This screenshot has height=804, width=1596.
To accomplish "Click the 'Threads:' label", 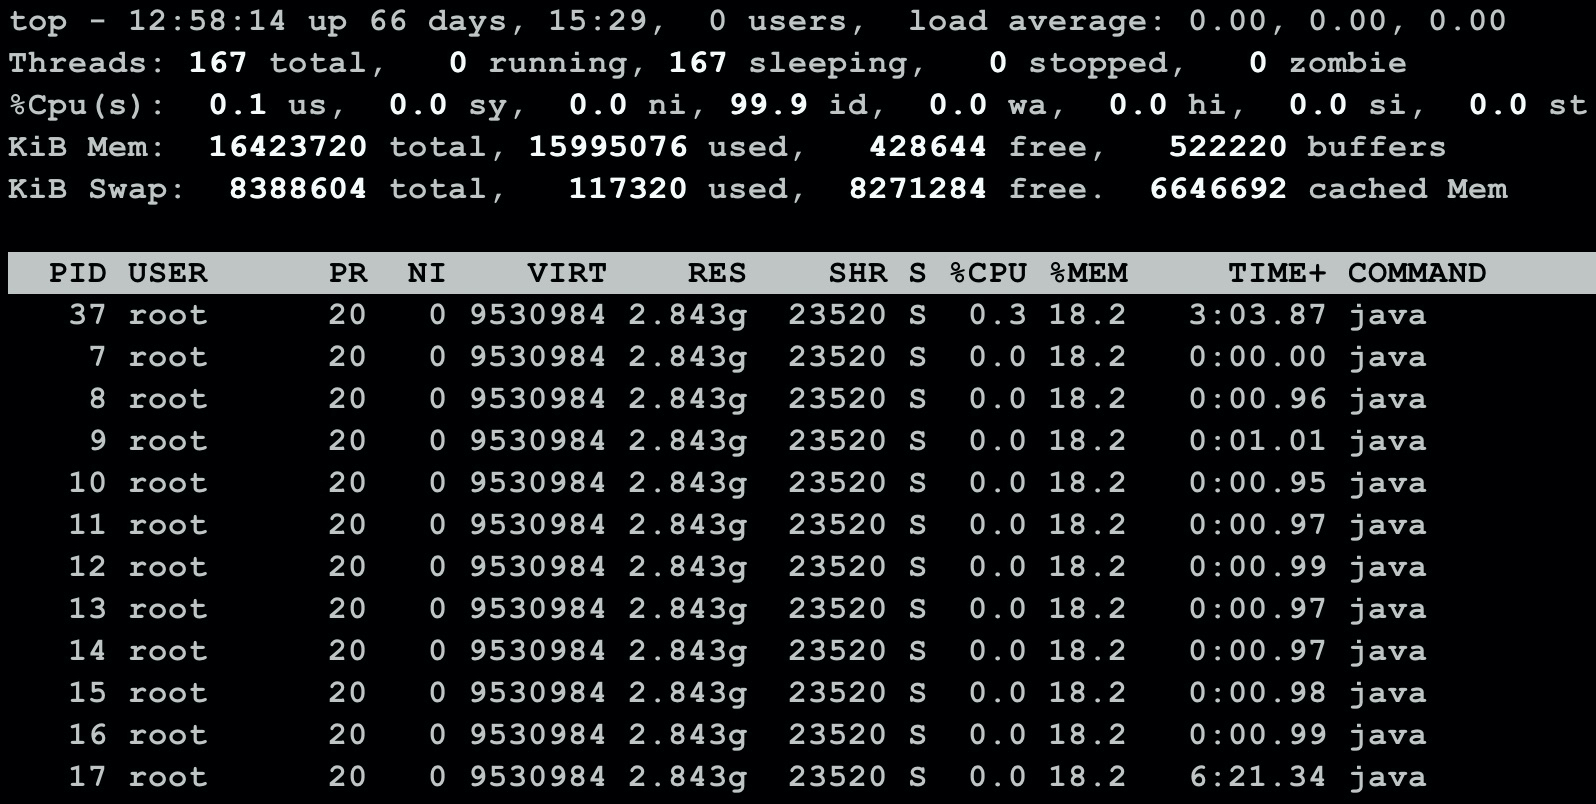I will [x=87, y=63].
